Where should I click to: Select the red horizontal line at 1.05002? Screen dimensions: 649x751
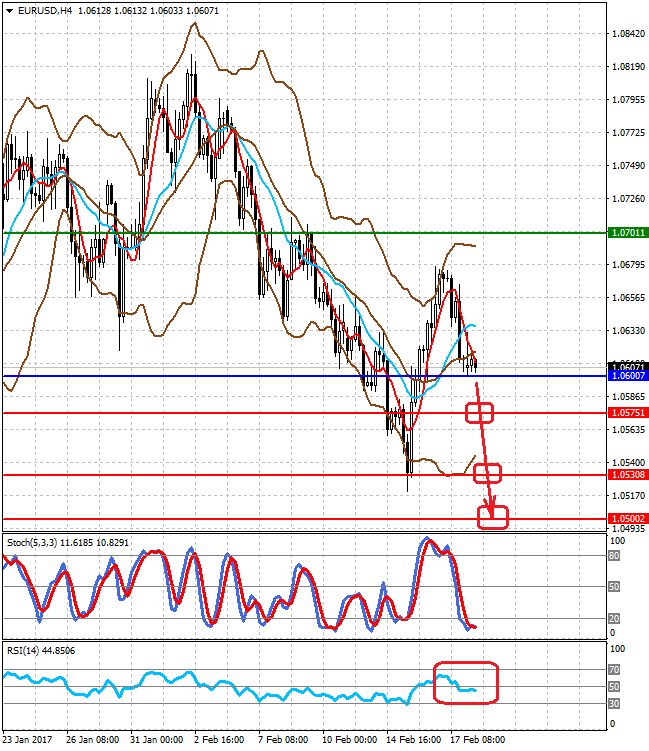point(305,519)
